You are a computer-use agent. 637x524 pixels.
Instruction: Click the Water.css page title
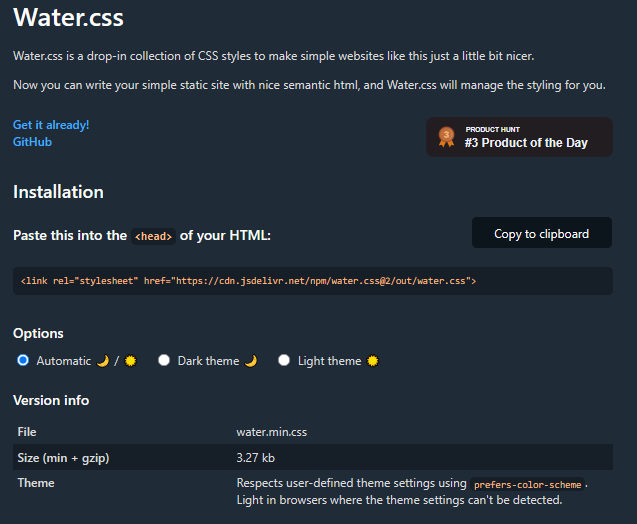69,18
